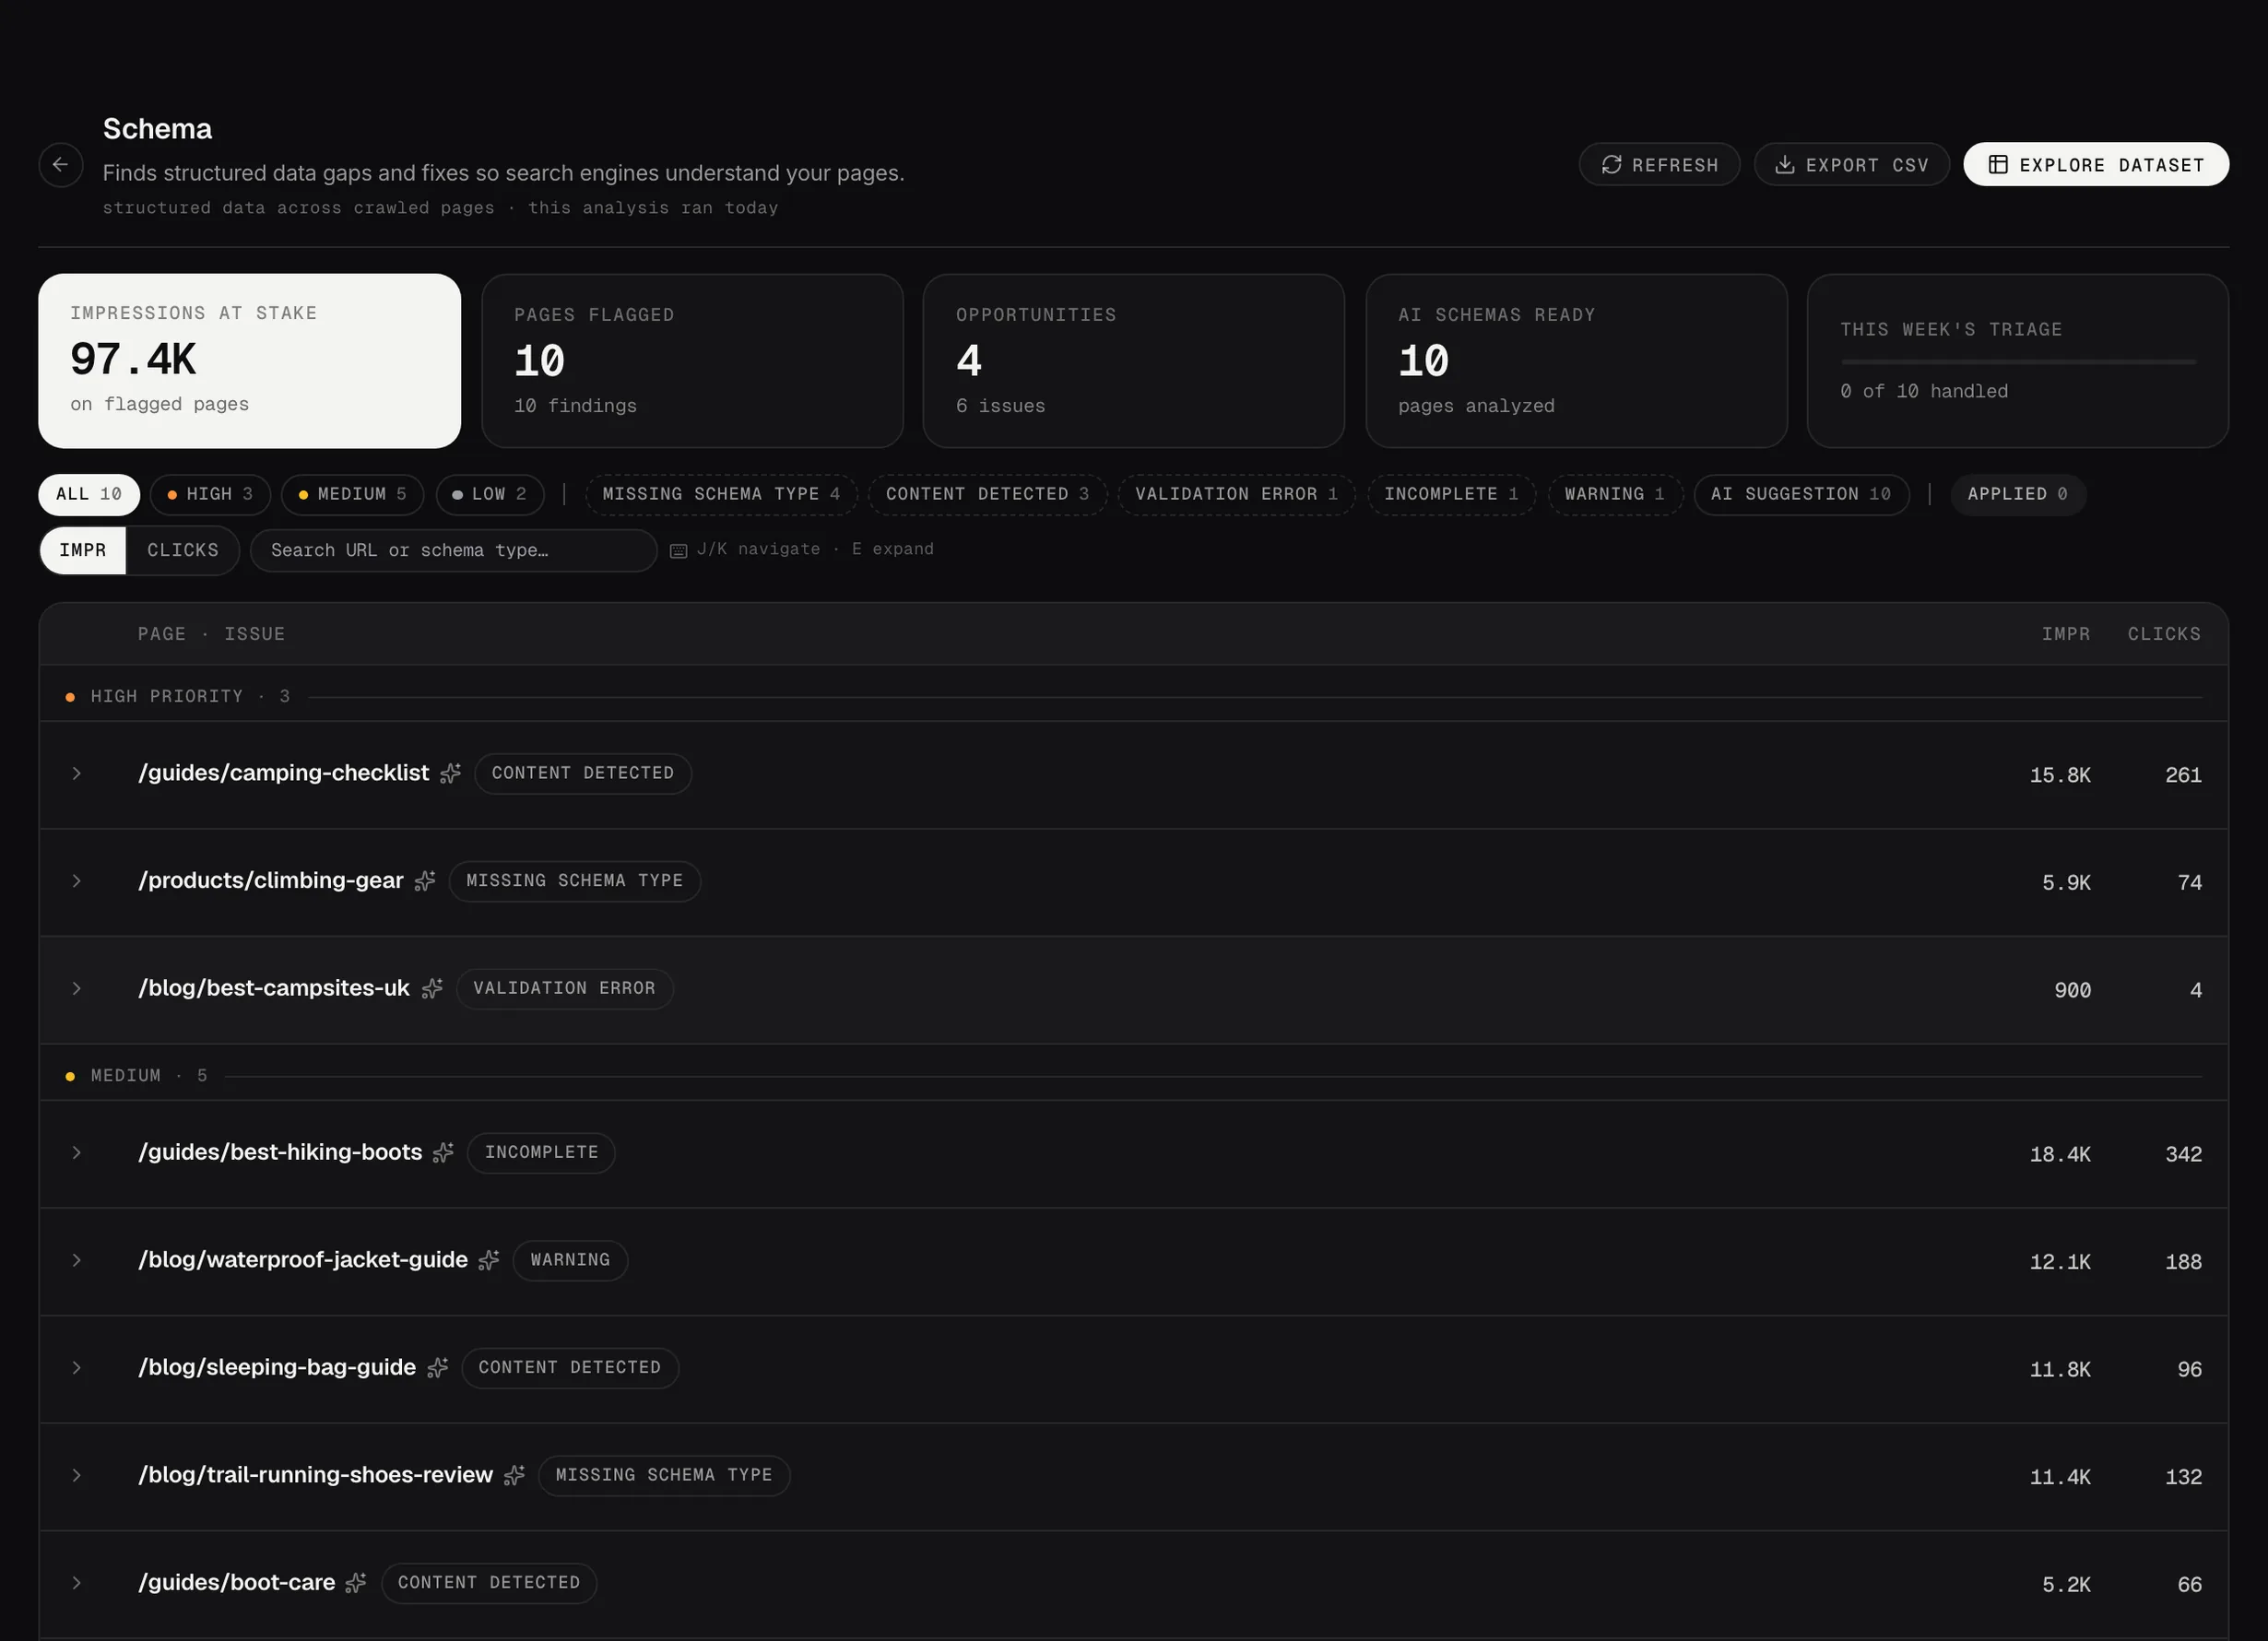The width and height of the screenshot is (2268, 1641).
Task: Click the AI sparkle icon next to /blog/best-campsites-uk
Action: pos(432,989)
